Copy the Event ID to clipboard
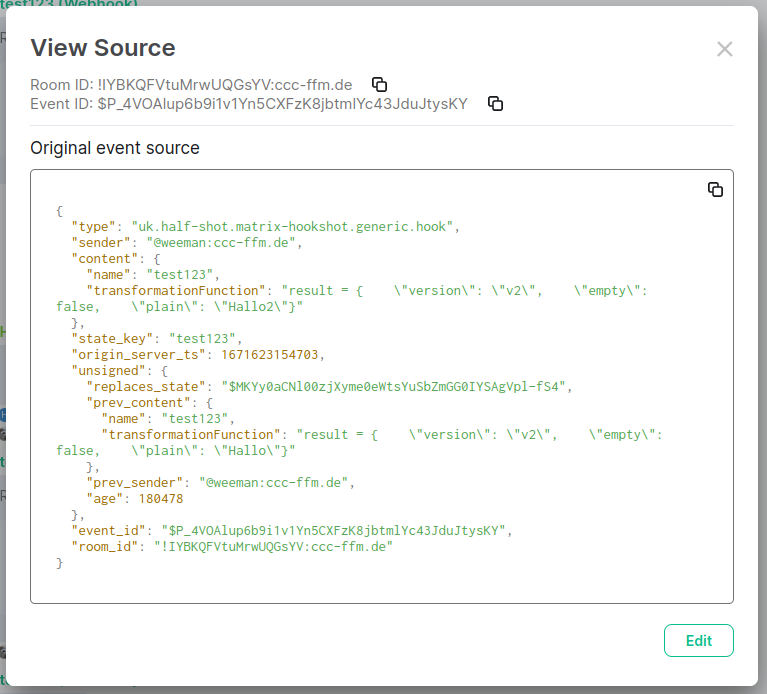This screenshot has width=767, height=694. (495, 104)
